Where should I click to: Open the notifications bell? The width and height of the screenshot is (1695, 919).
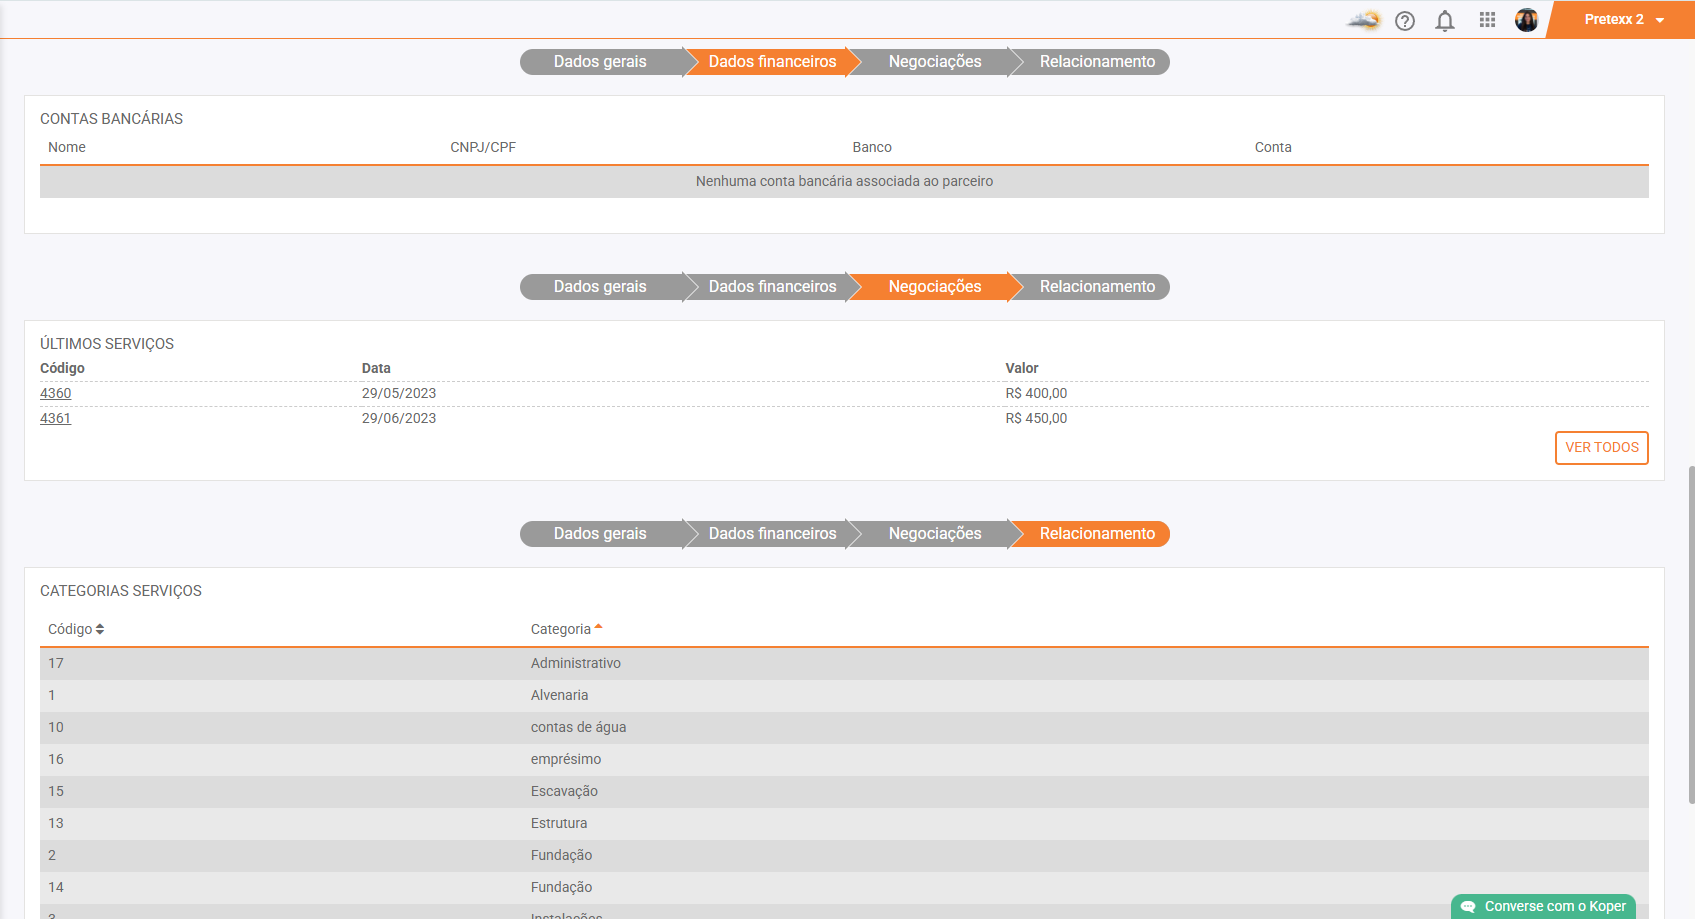(1445, 21)
